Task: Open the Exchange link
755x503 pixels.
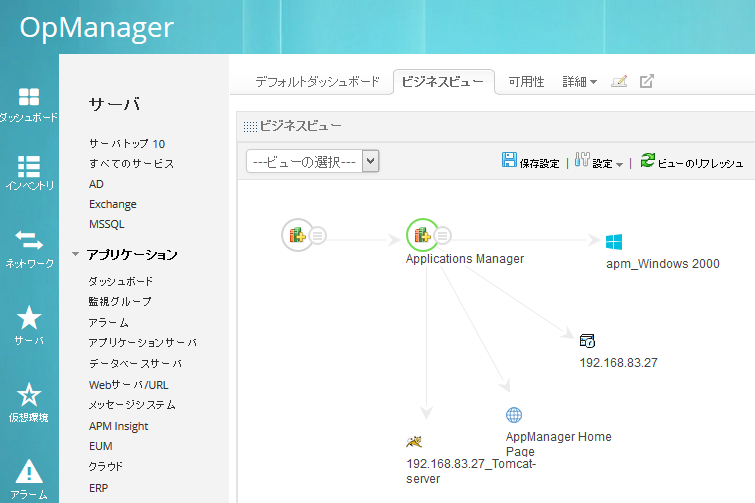Action: point(113,204)
